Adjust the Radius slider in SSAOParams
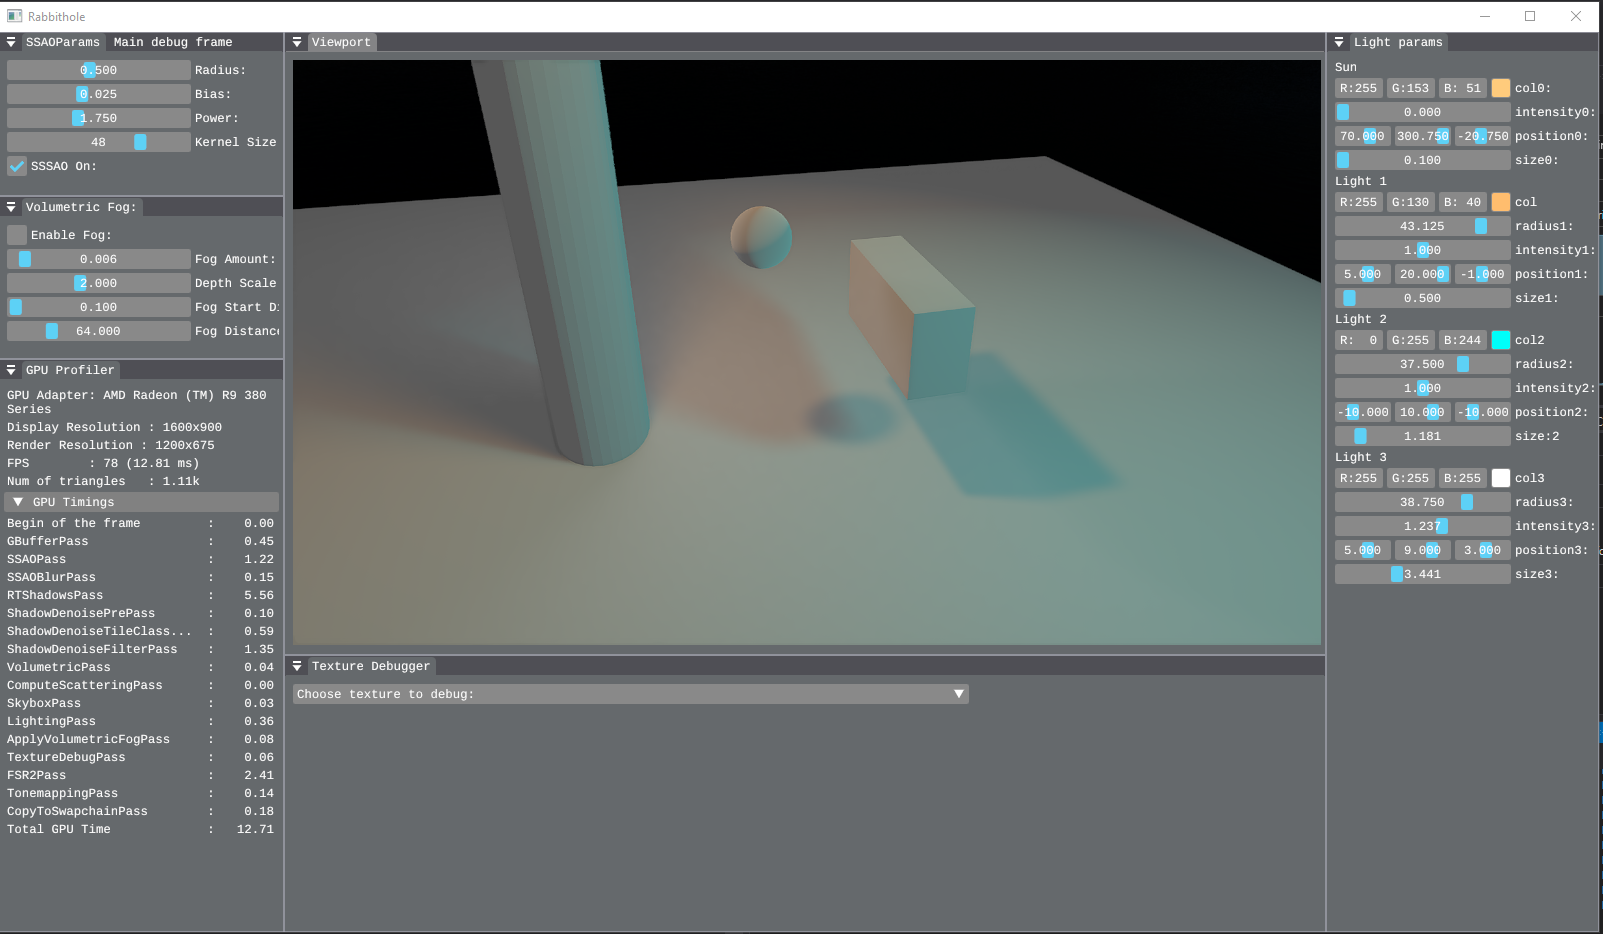Viewport: 1603px width, 934px height. (97, 69)
